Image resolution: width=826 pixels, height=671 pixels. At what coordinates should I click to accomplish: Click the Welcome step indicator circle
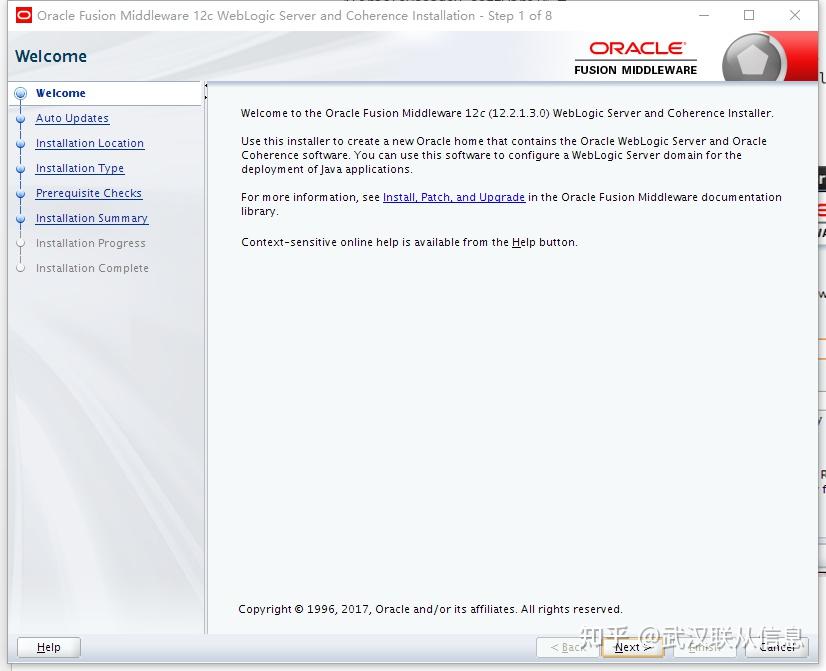click(x=22, y=93)
